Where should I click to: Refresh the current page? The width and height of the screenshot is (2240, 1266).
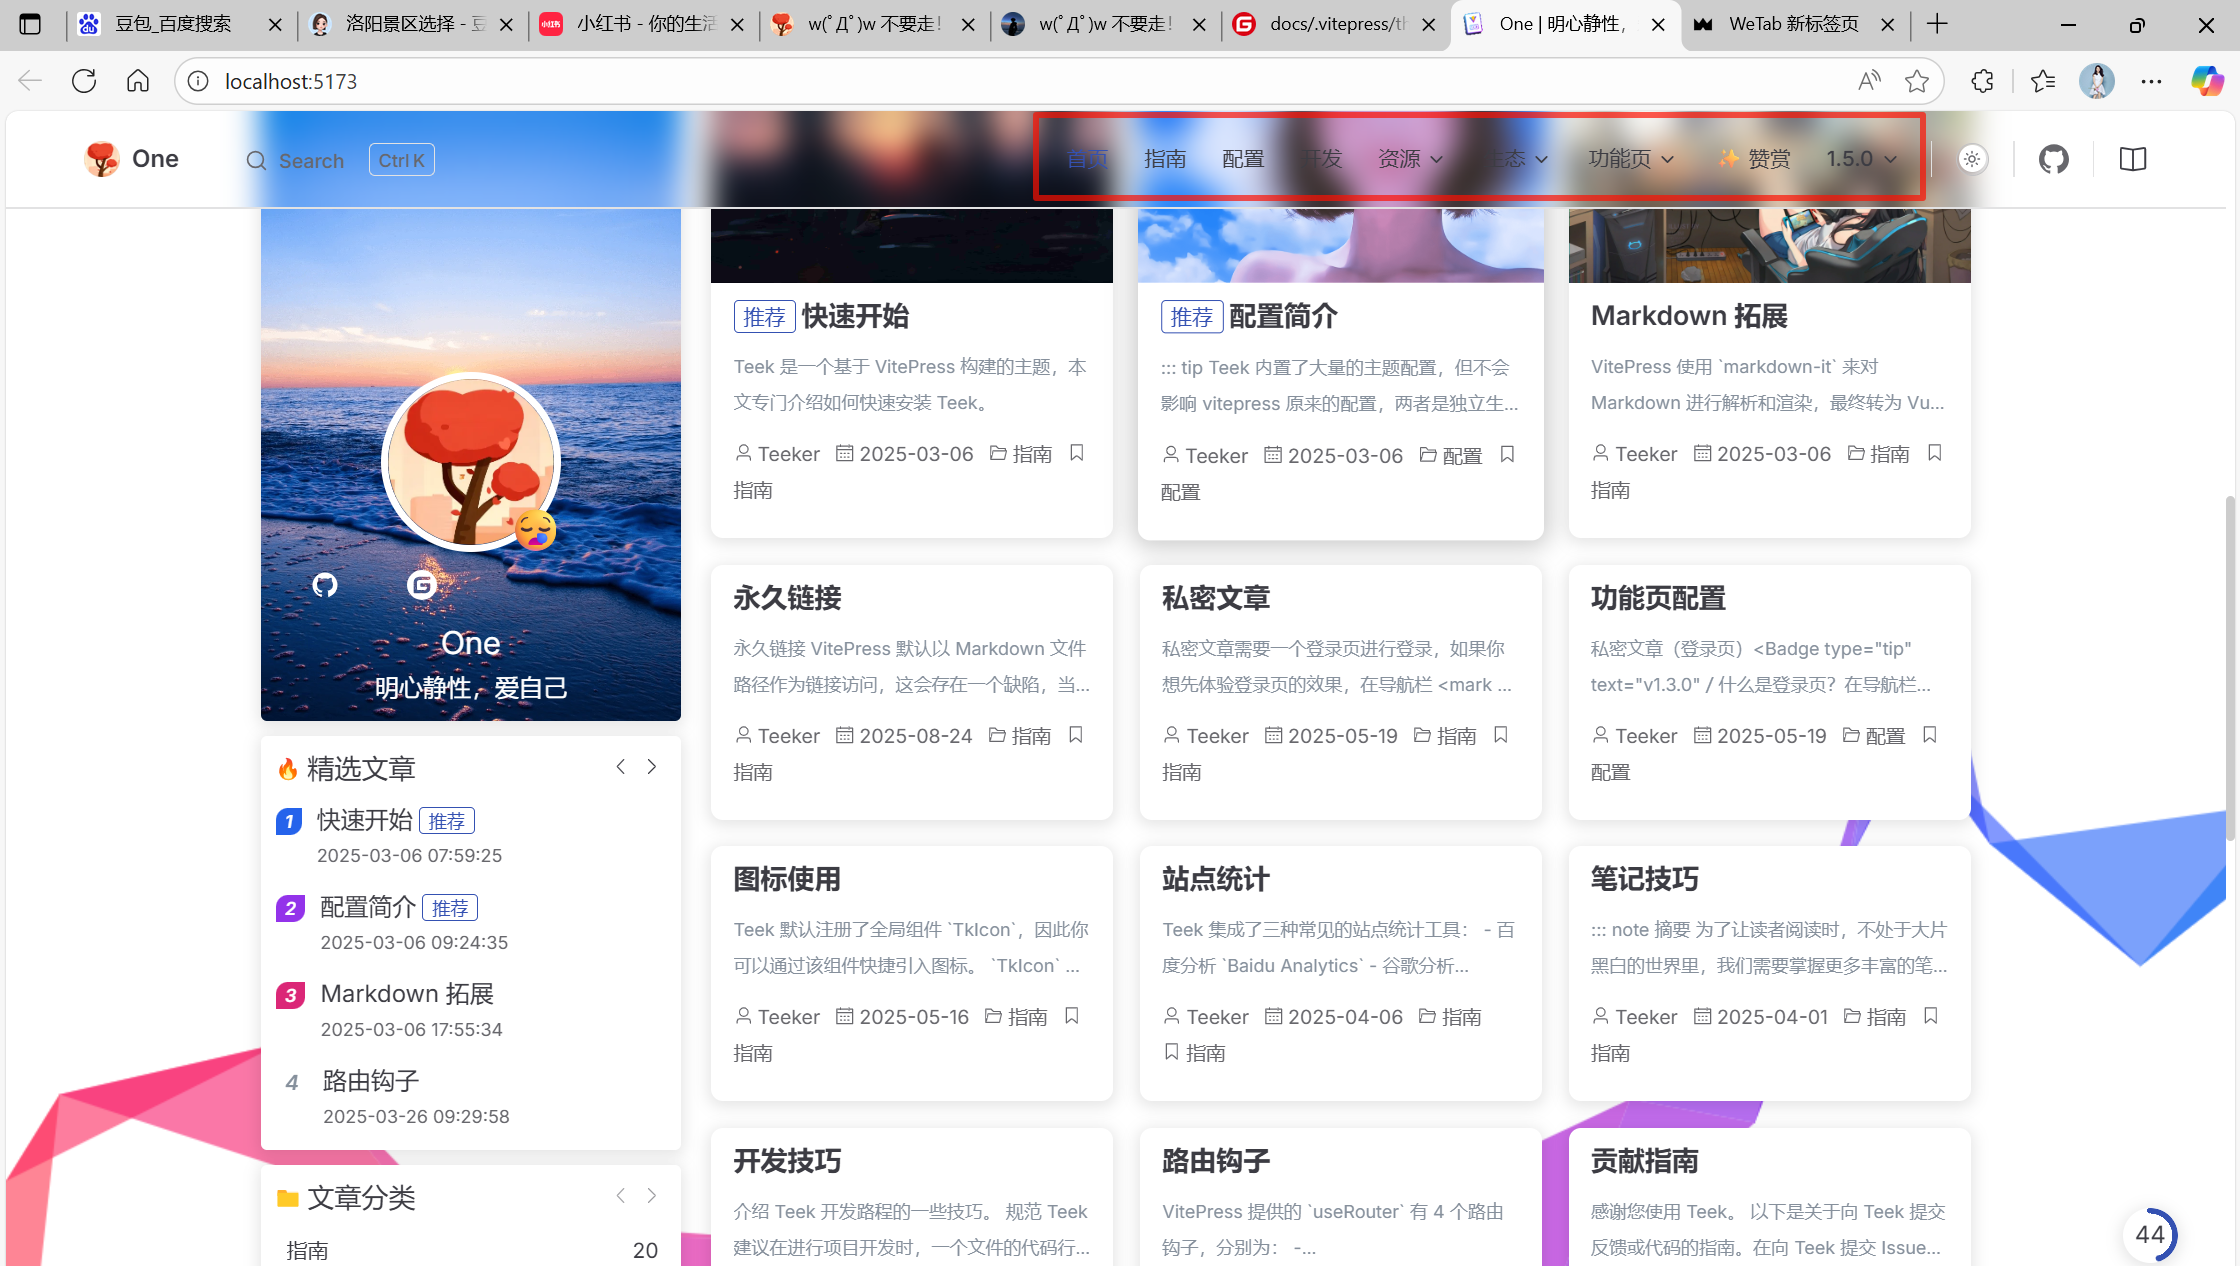click(x=84, y=81)
